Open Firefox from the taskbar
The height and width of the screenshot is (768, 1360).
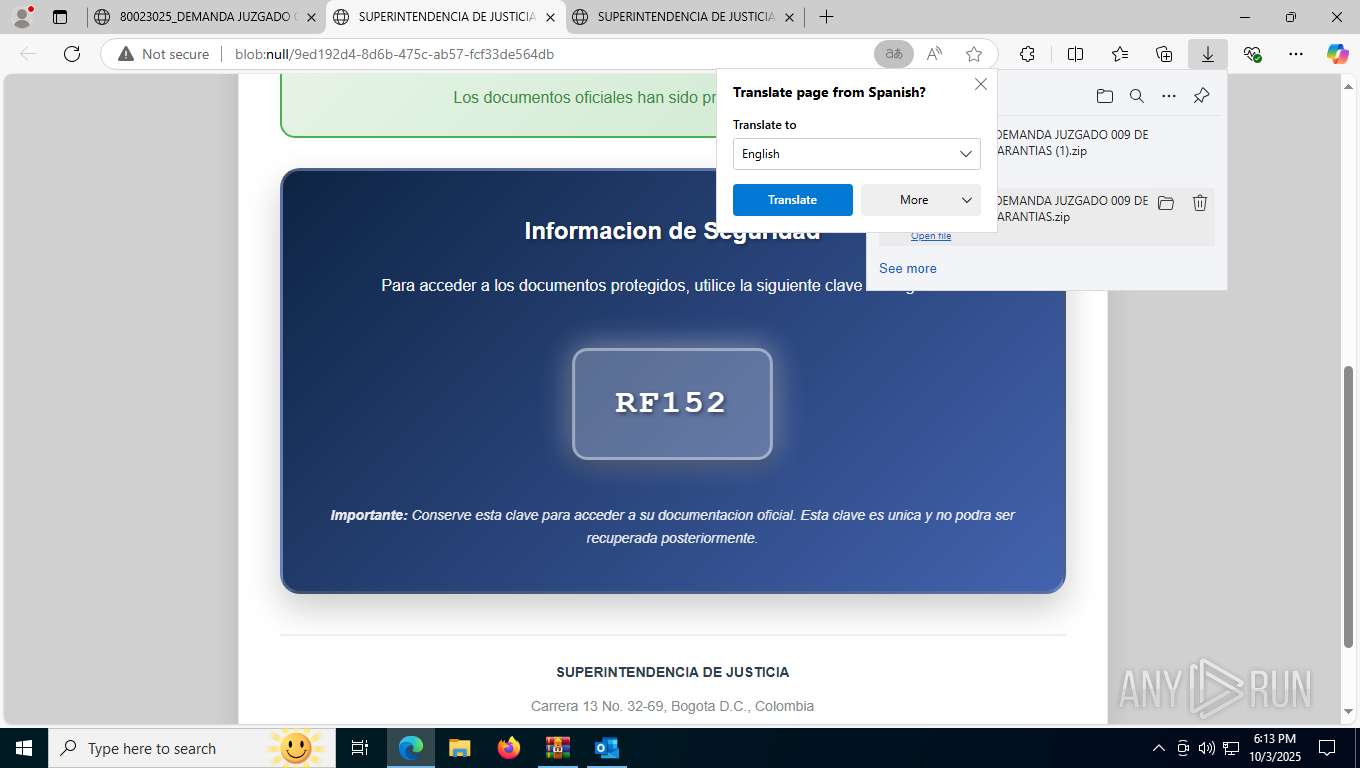click(x=509, y=748)
